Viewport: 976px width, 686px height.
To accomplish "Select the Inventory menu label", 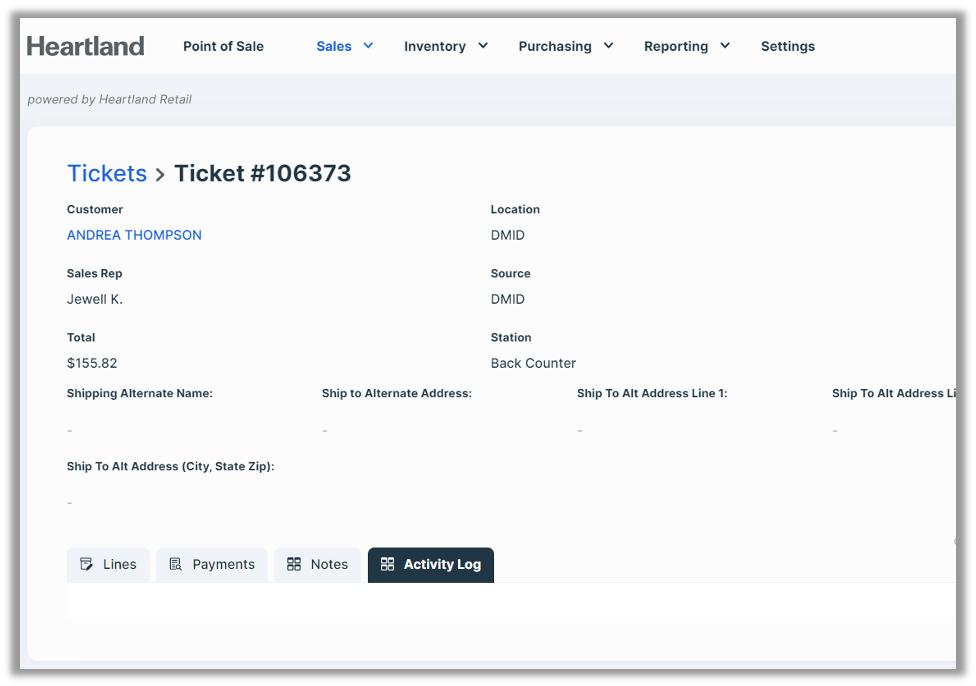I will 435,46.
